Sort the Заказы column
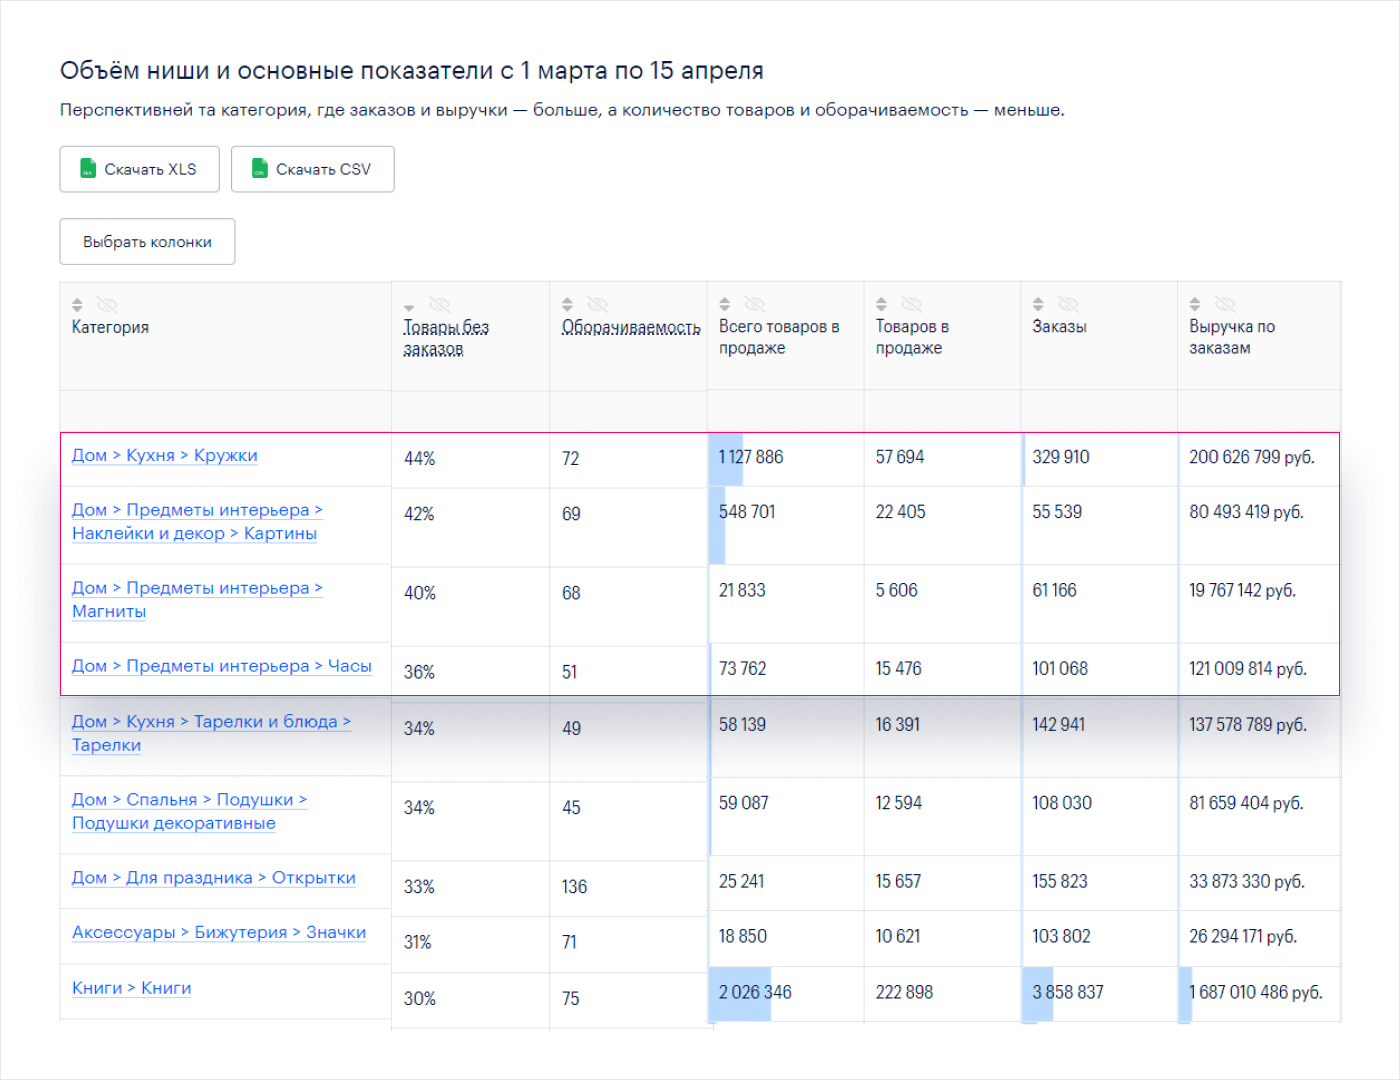This screenshot has height=1080, width=1400. 1038,303
